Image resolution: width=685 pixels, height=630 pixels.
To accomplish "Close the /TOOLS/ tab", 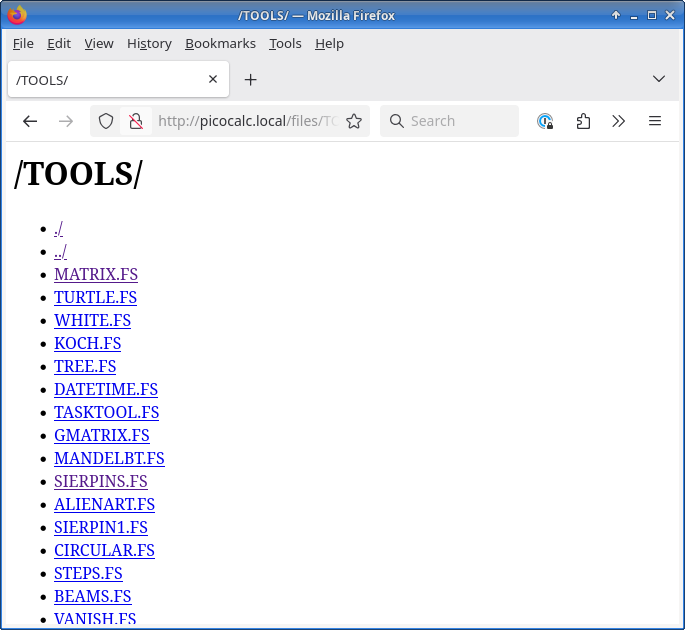I will [x=213, y=79].
